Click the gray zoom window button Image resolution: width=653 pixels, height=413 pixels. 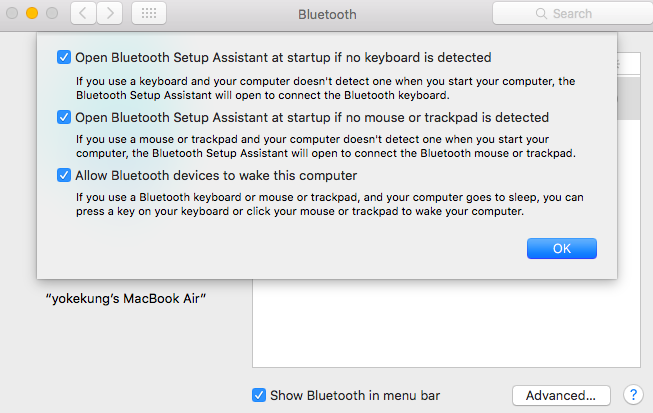pyautogui.click(x=51, y=14)
